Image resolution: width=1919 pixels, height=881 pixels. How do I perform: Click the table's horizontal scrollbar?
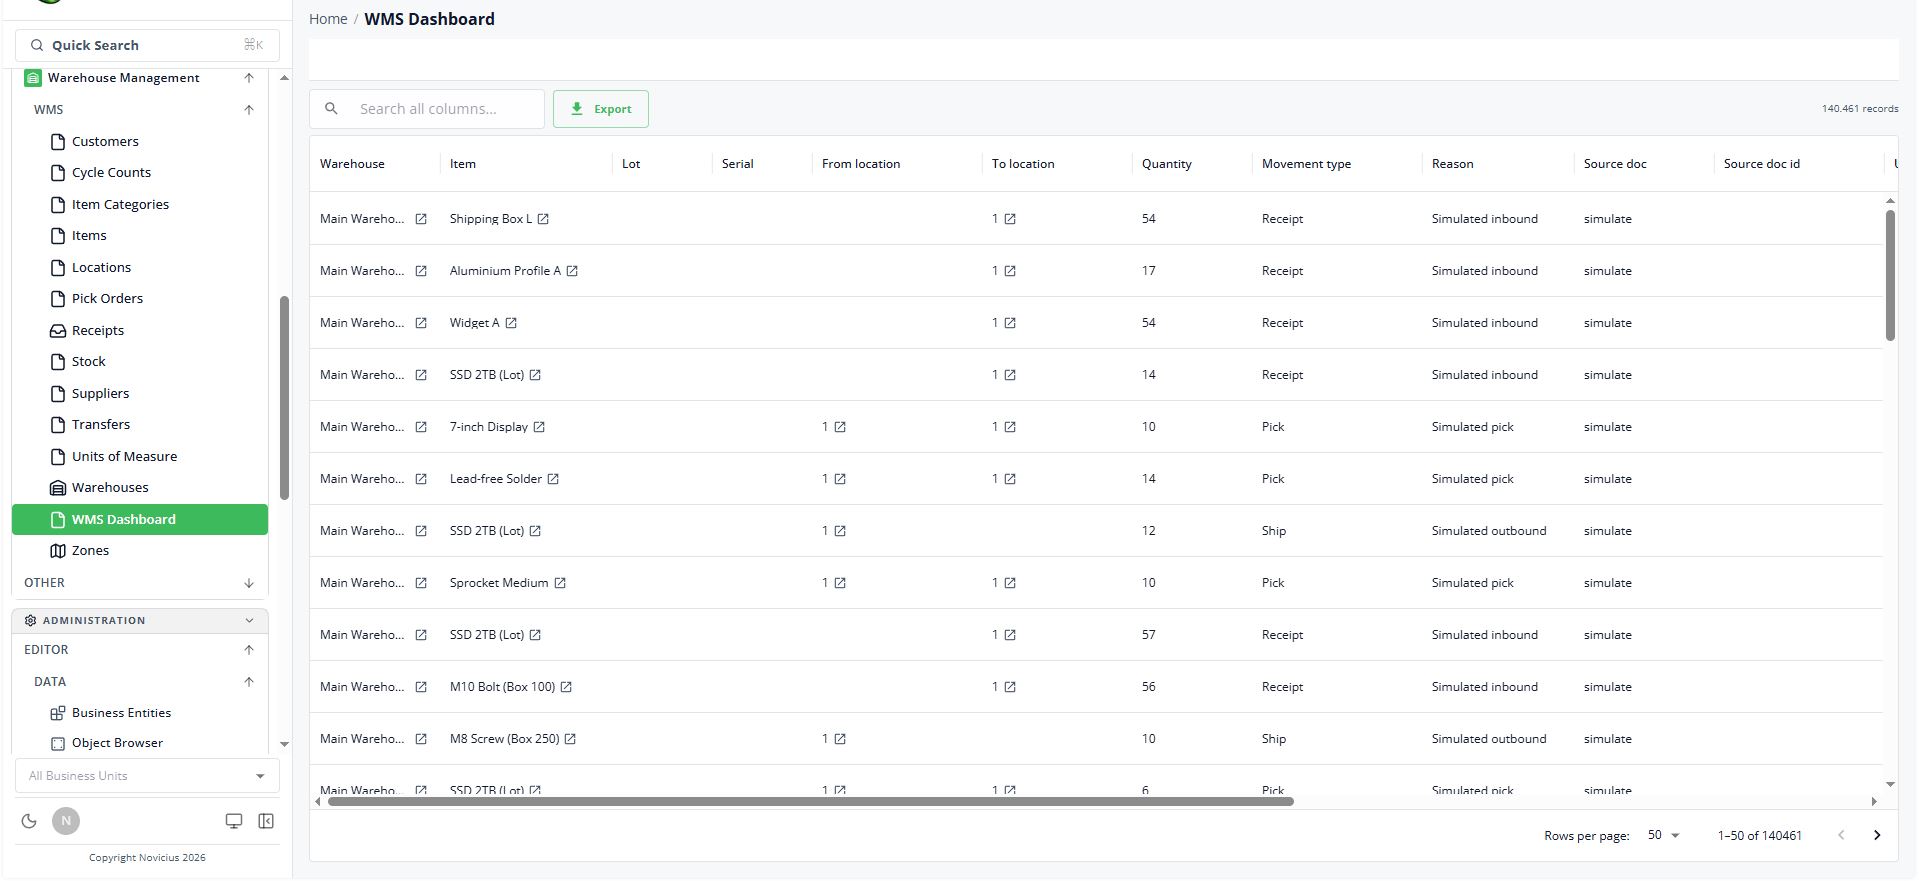[x=810, y=801]
